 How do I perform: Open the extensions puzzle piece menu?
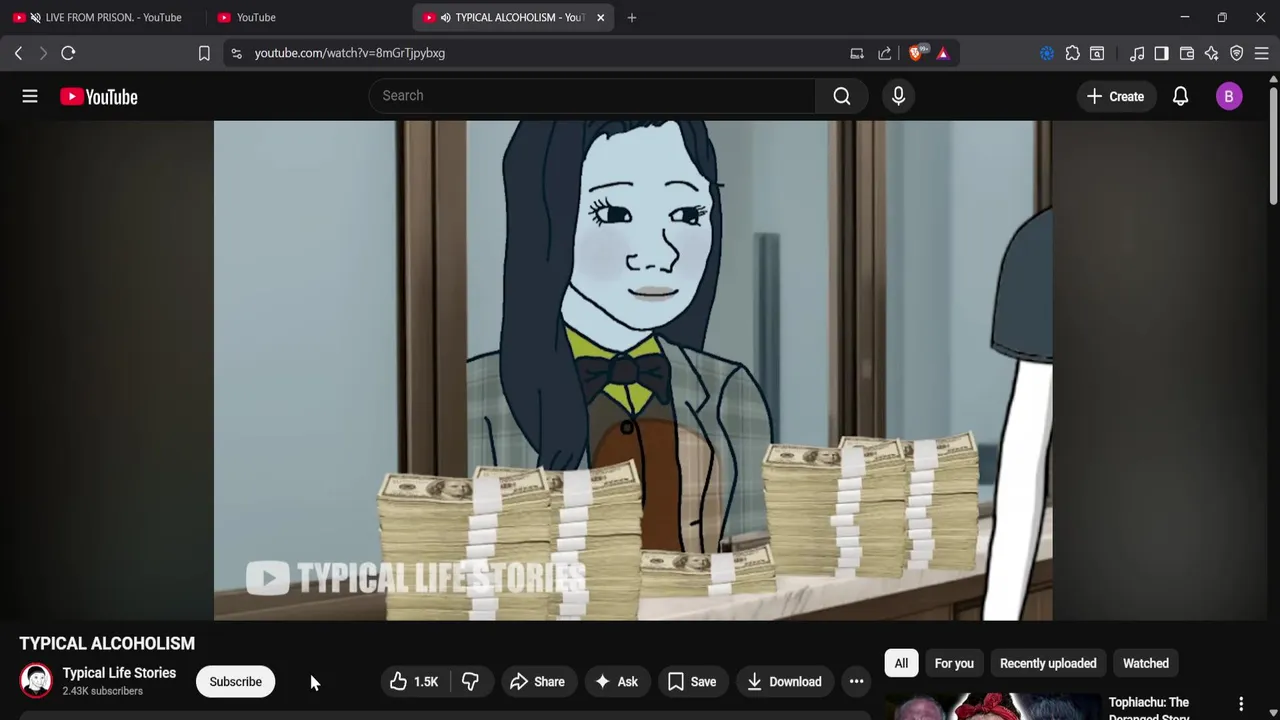click(1072, 53)
